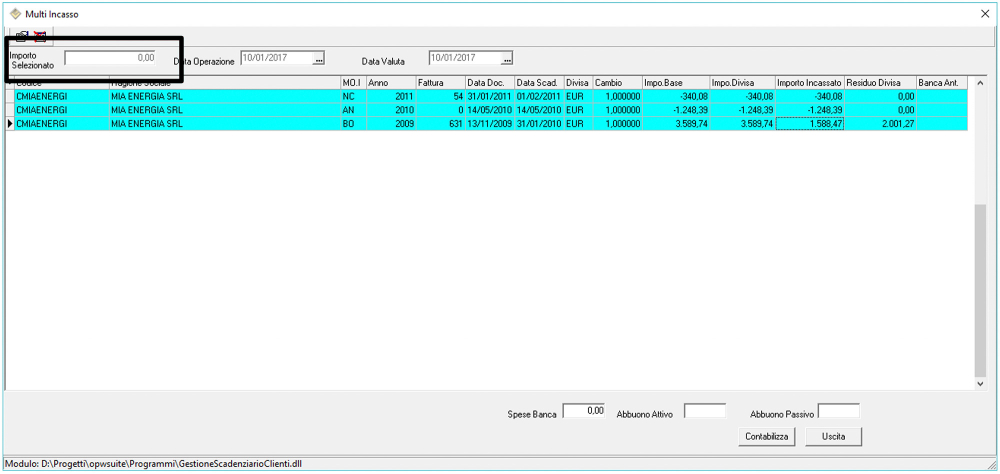
Task: Click the Importo Selezionato field
Action: (x=110, y=58)
